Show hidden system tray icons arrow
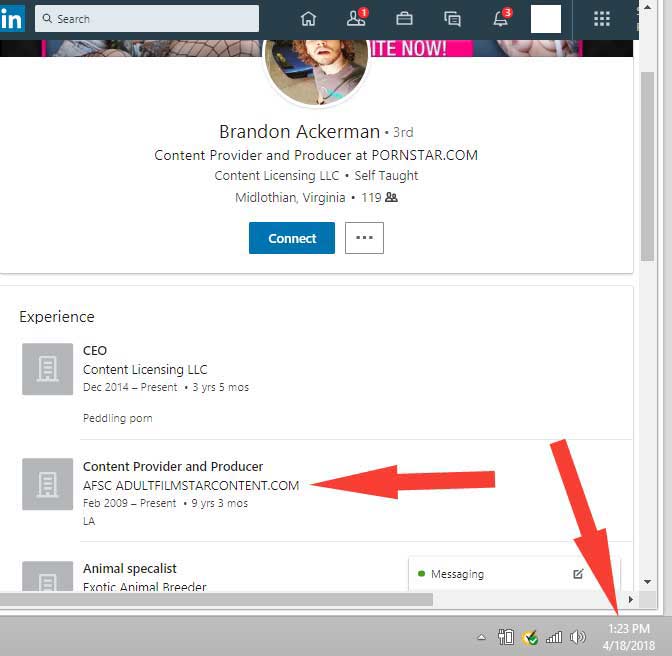672x656 pixels. pyautogui.click(x=481, y=637)
